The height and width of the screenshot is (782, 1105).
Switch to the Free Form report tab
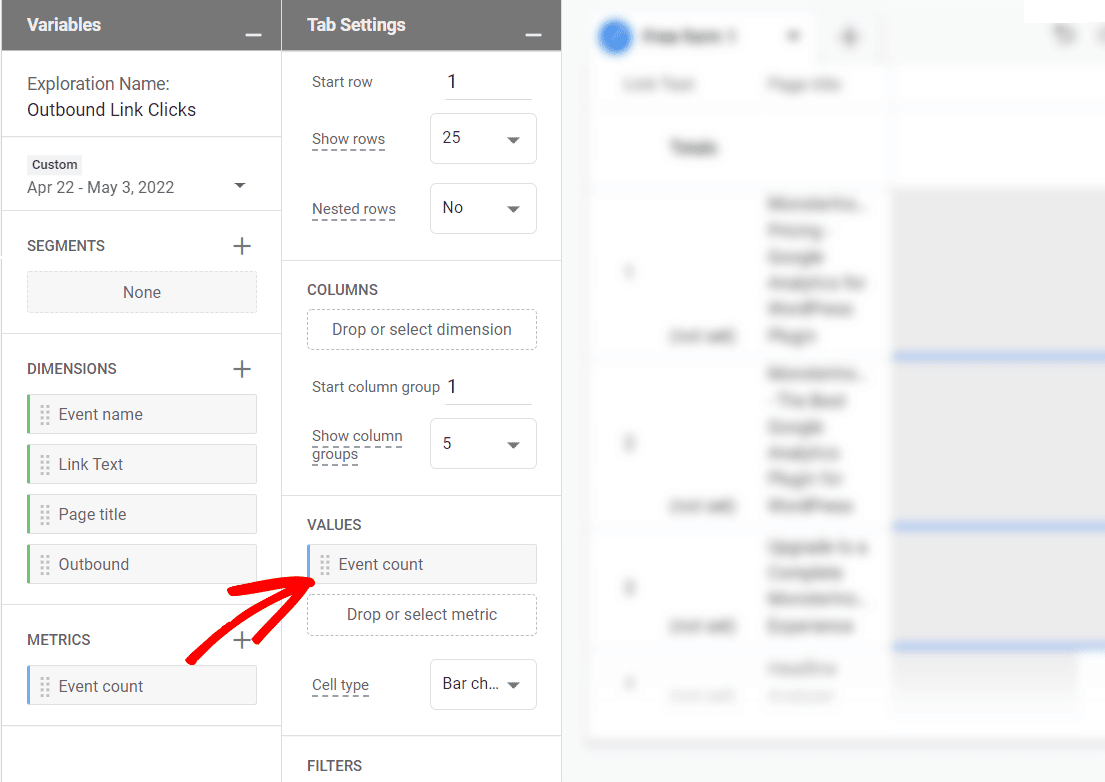pos(680,37)
